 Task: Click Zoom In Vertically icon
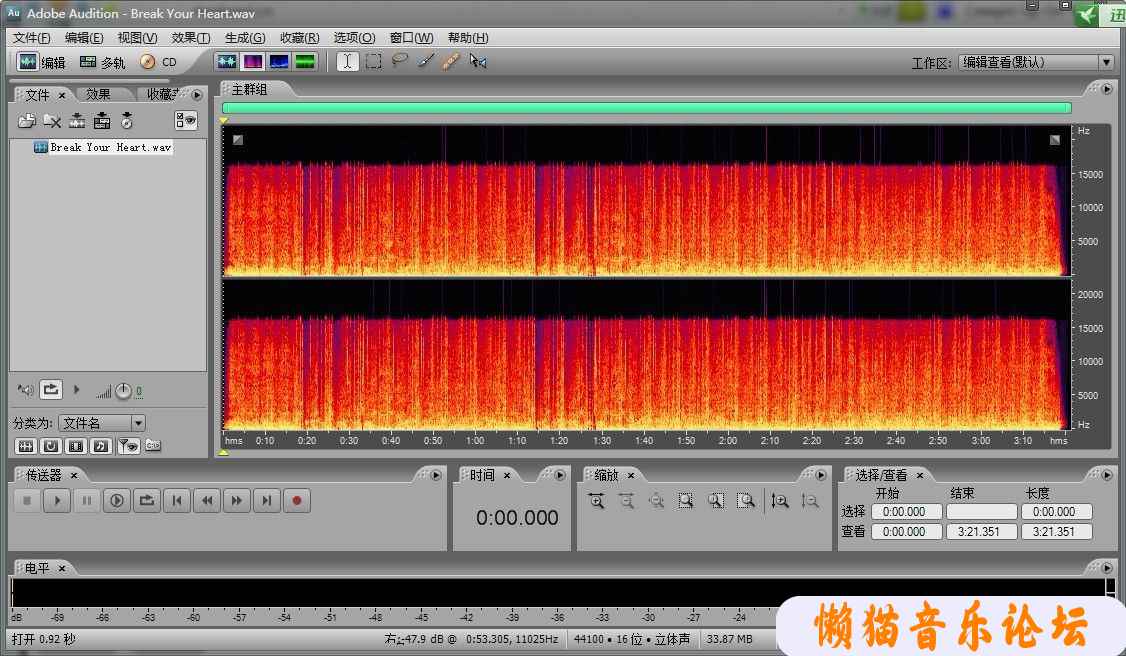click(x=780, y=501)
